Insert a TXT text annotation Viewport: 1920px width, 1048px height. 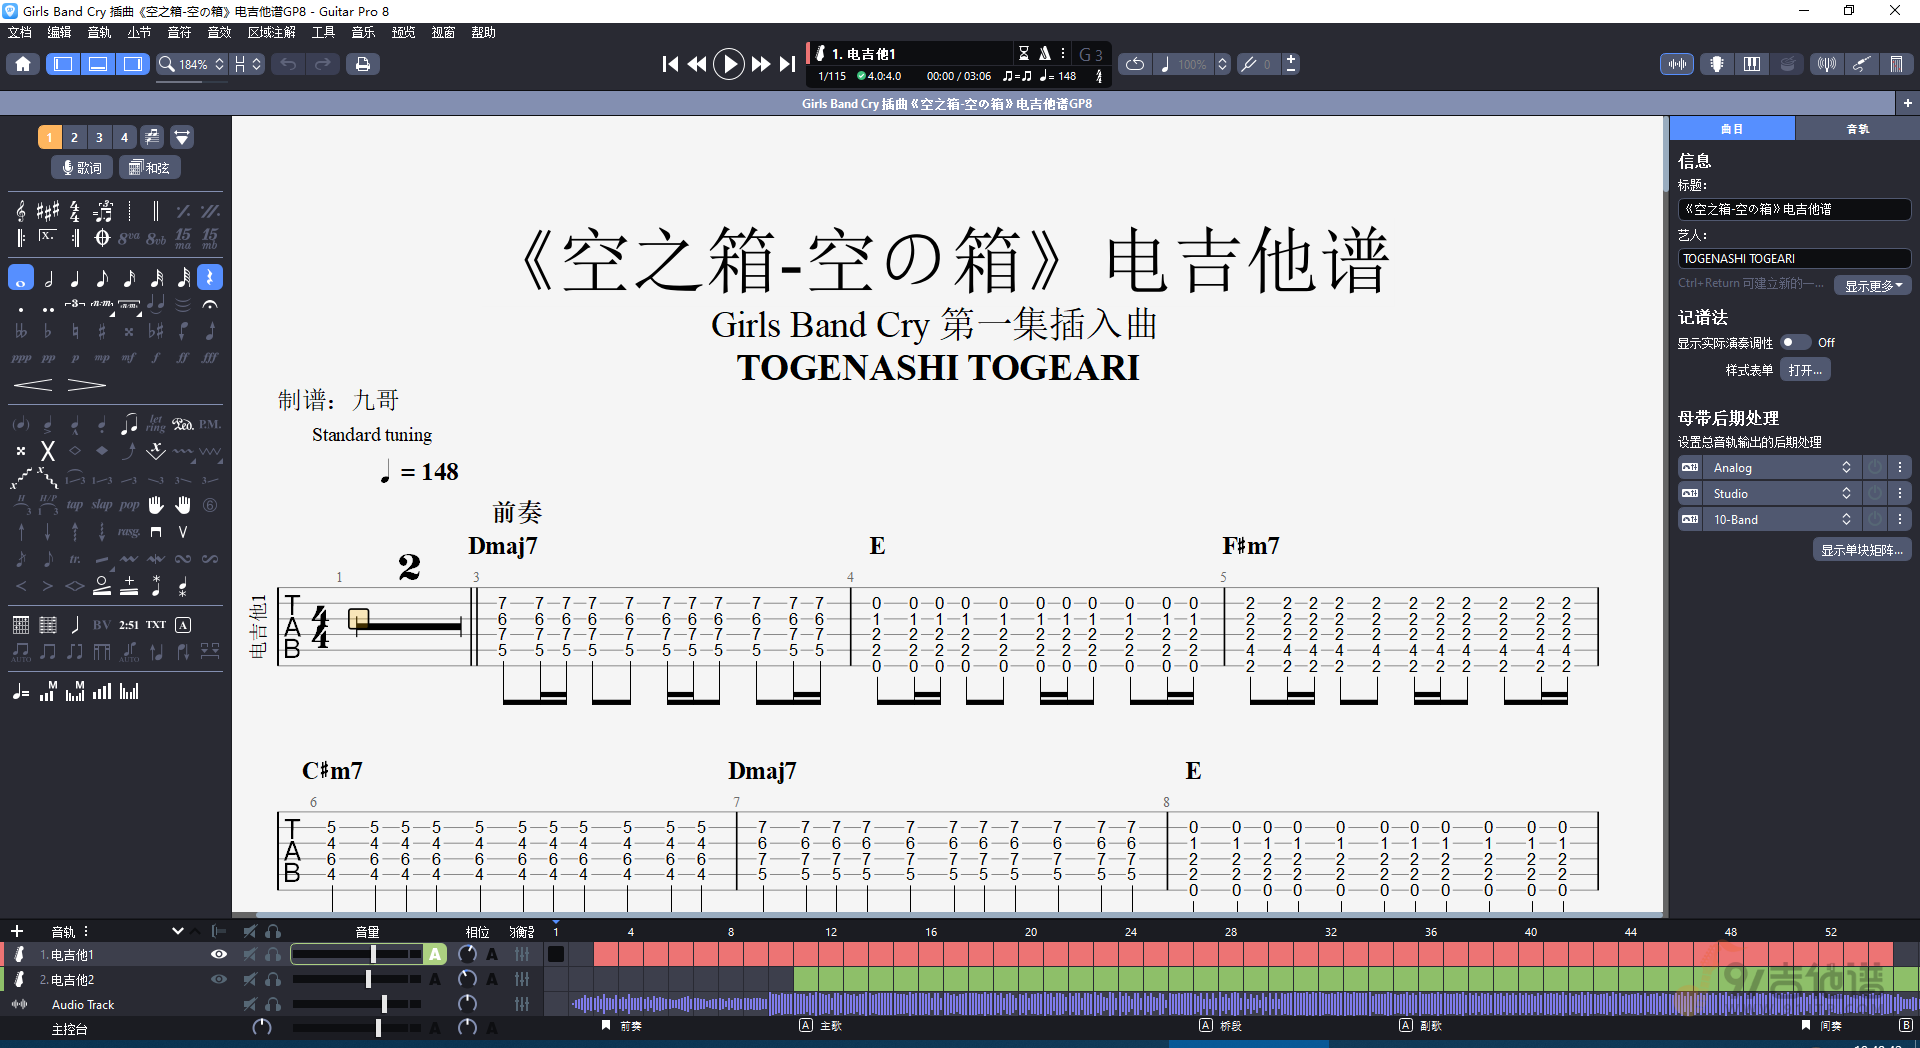point(156,625)
